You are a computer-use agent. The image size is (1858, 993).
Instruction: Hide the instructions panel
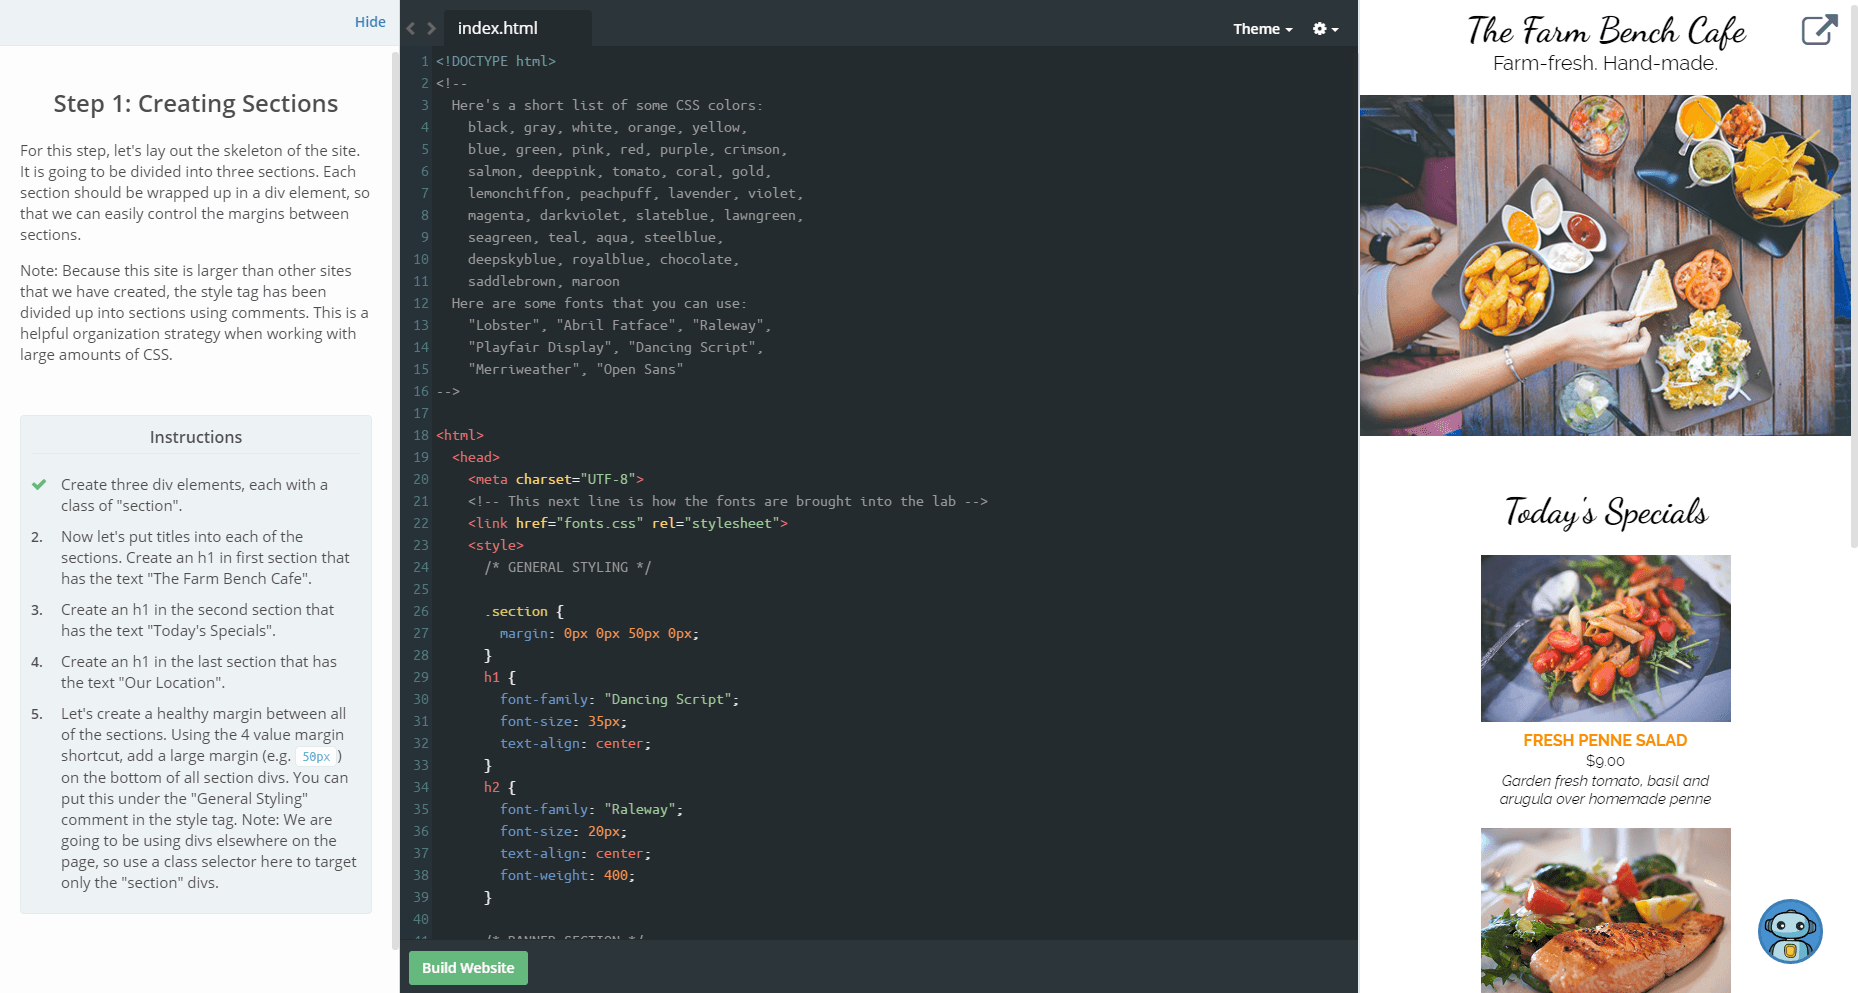tap(370, 22)
